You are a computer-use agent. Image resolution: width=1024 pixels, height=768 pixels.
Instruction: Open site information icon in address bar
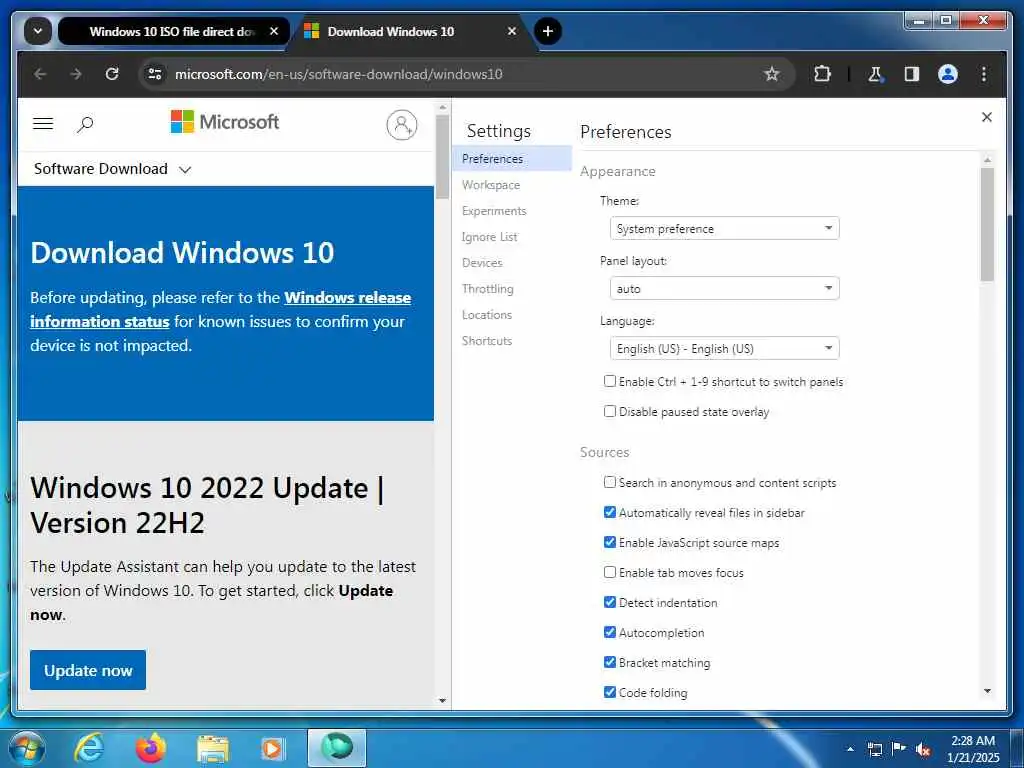[155, 74]
